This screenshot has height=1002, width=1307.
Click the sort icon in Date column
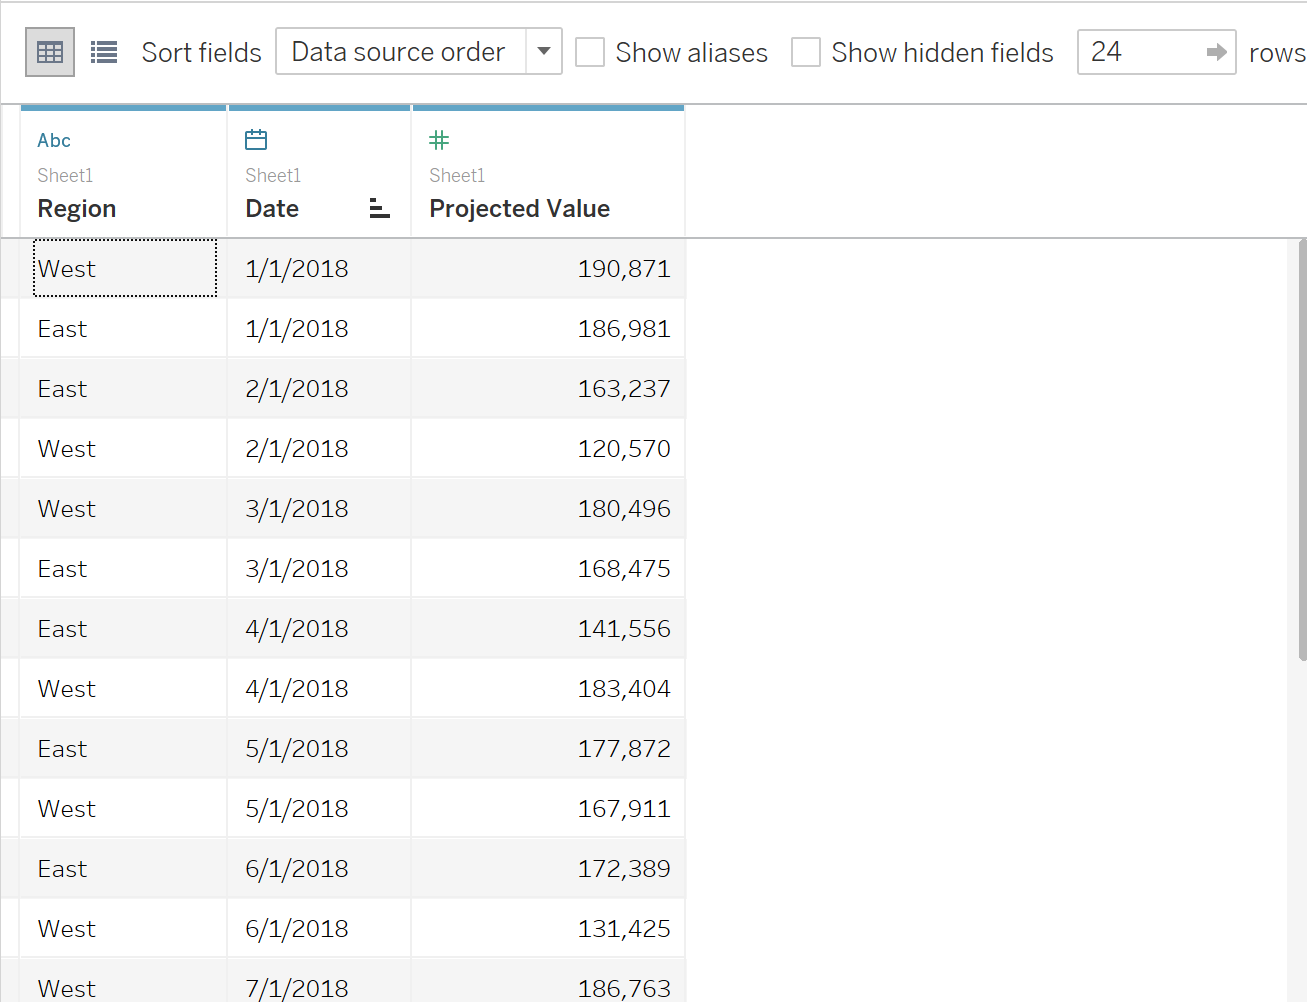379,208
